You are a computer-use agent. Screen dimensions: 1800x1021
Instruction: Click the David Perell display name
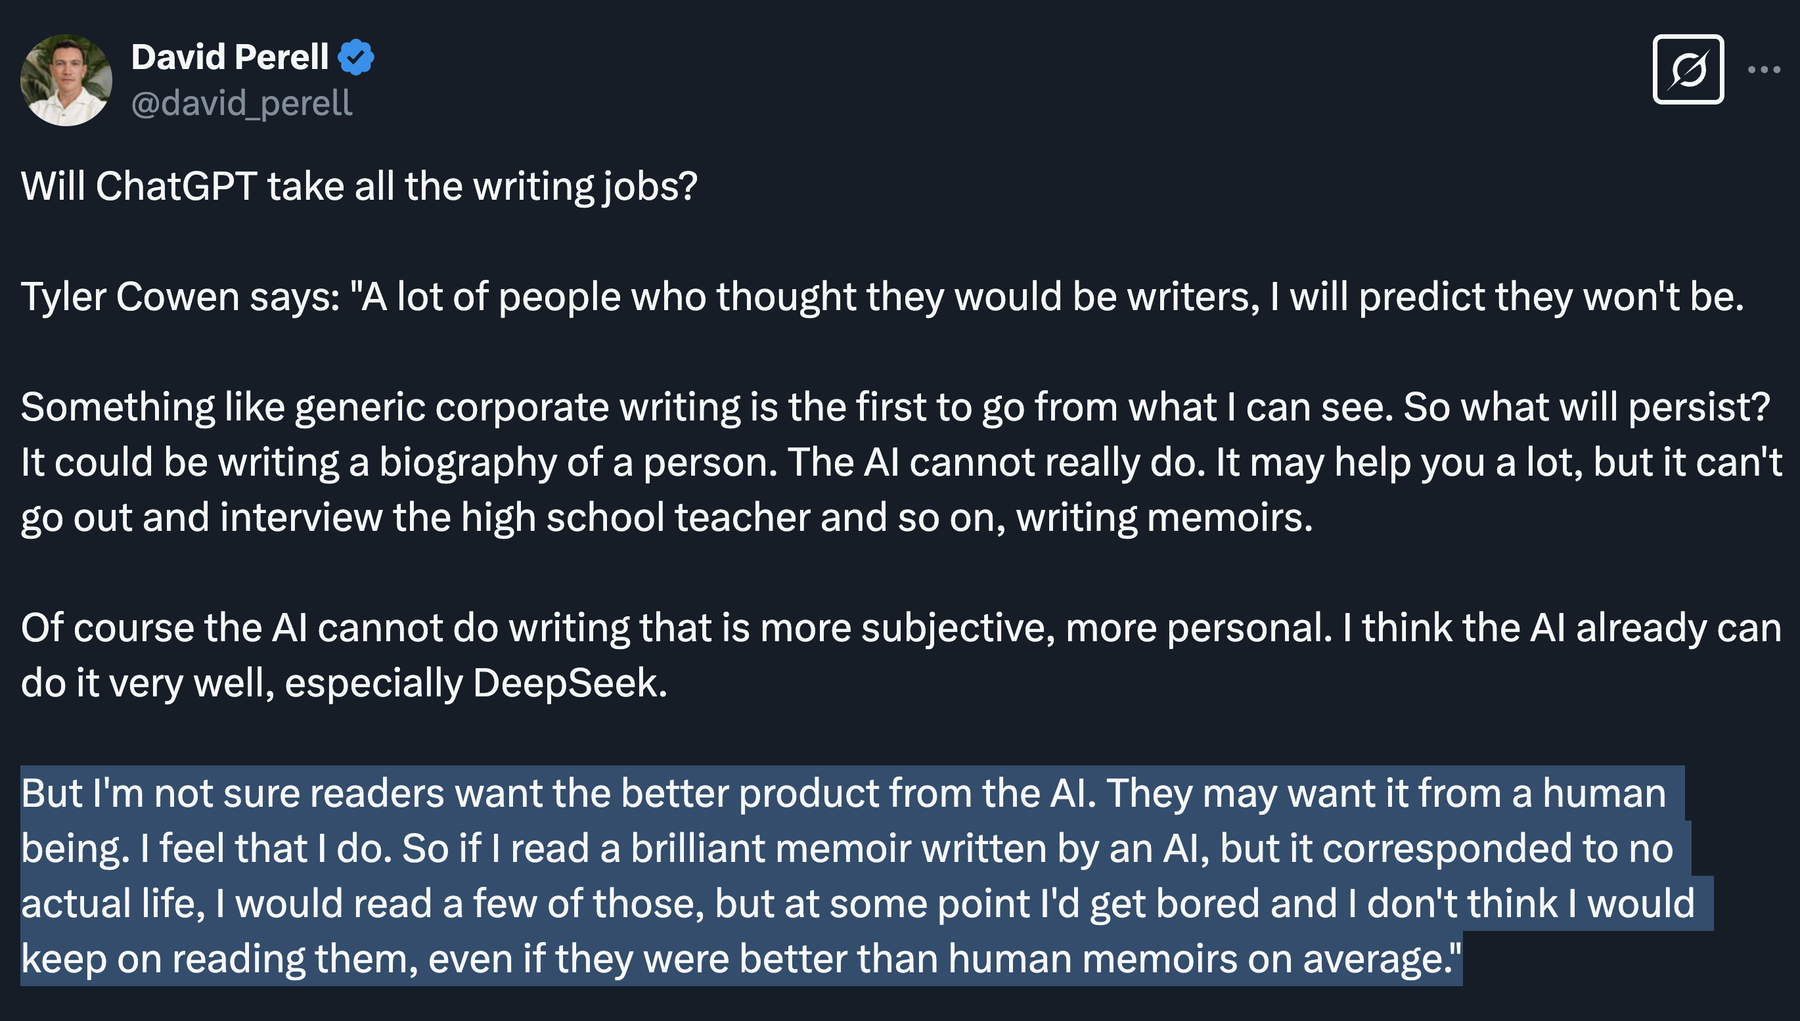230,57
